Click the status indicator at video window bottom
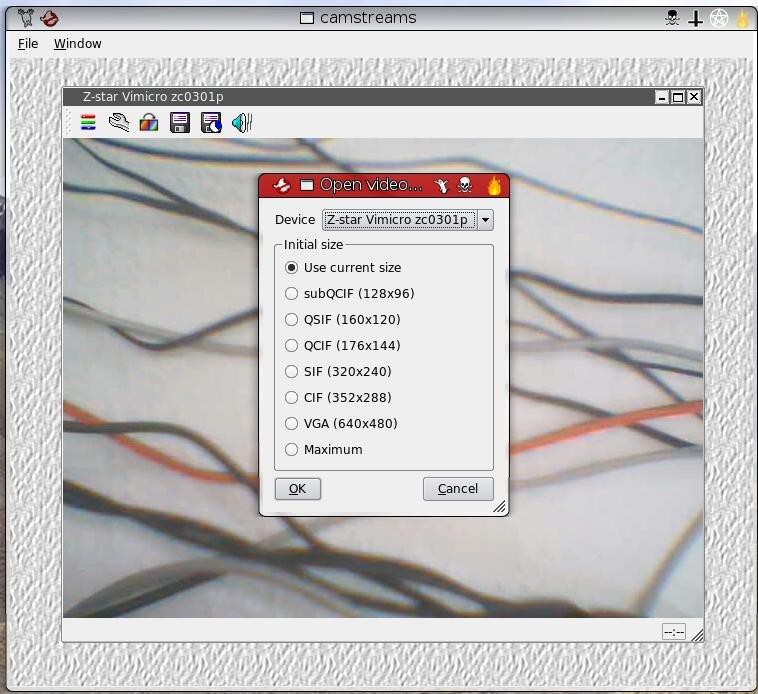The image size is (758, 694). (x=674, y=632)
